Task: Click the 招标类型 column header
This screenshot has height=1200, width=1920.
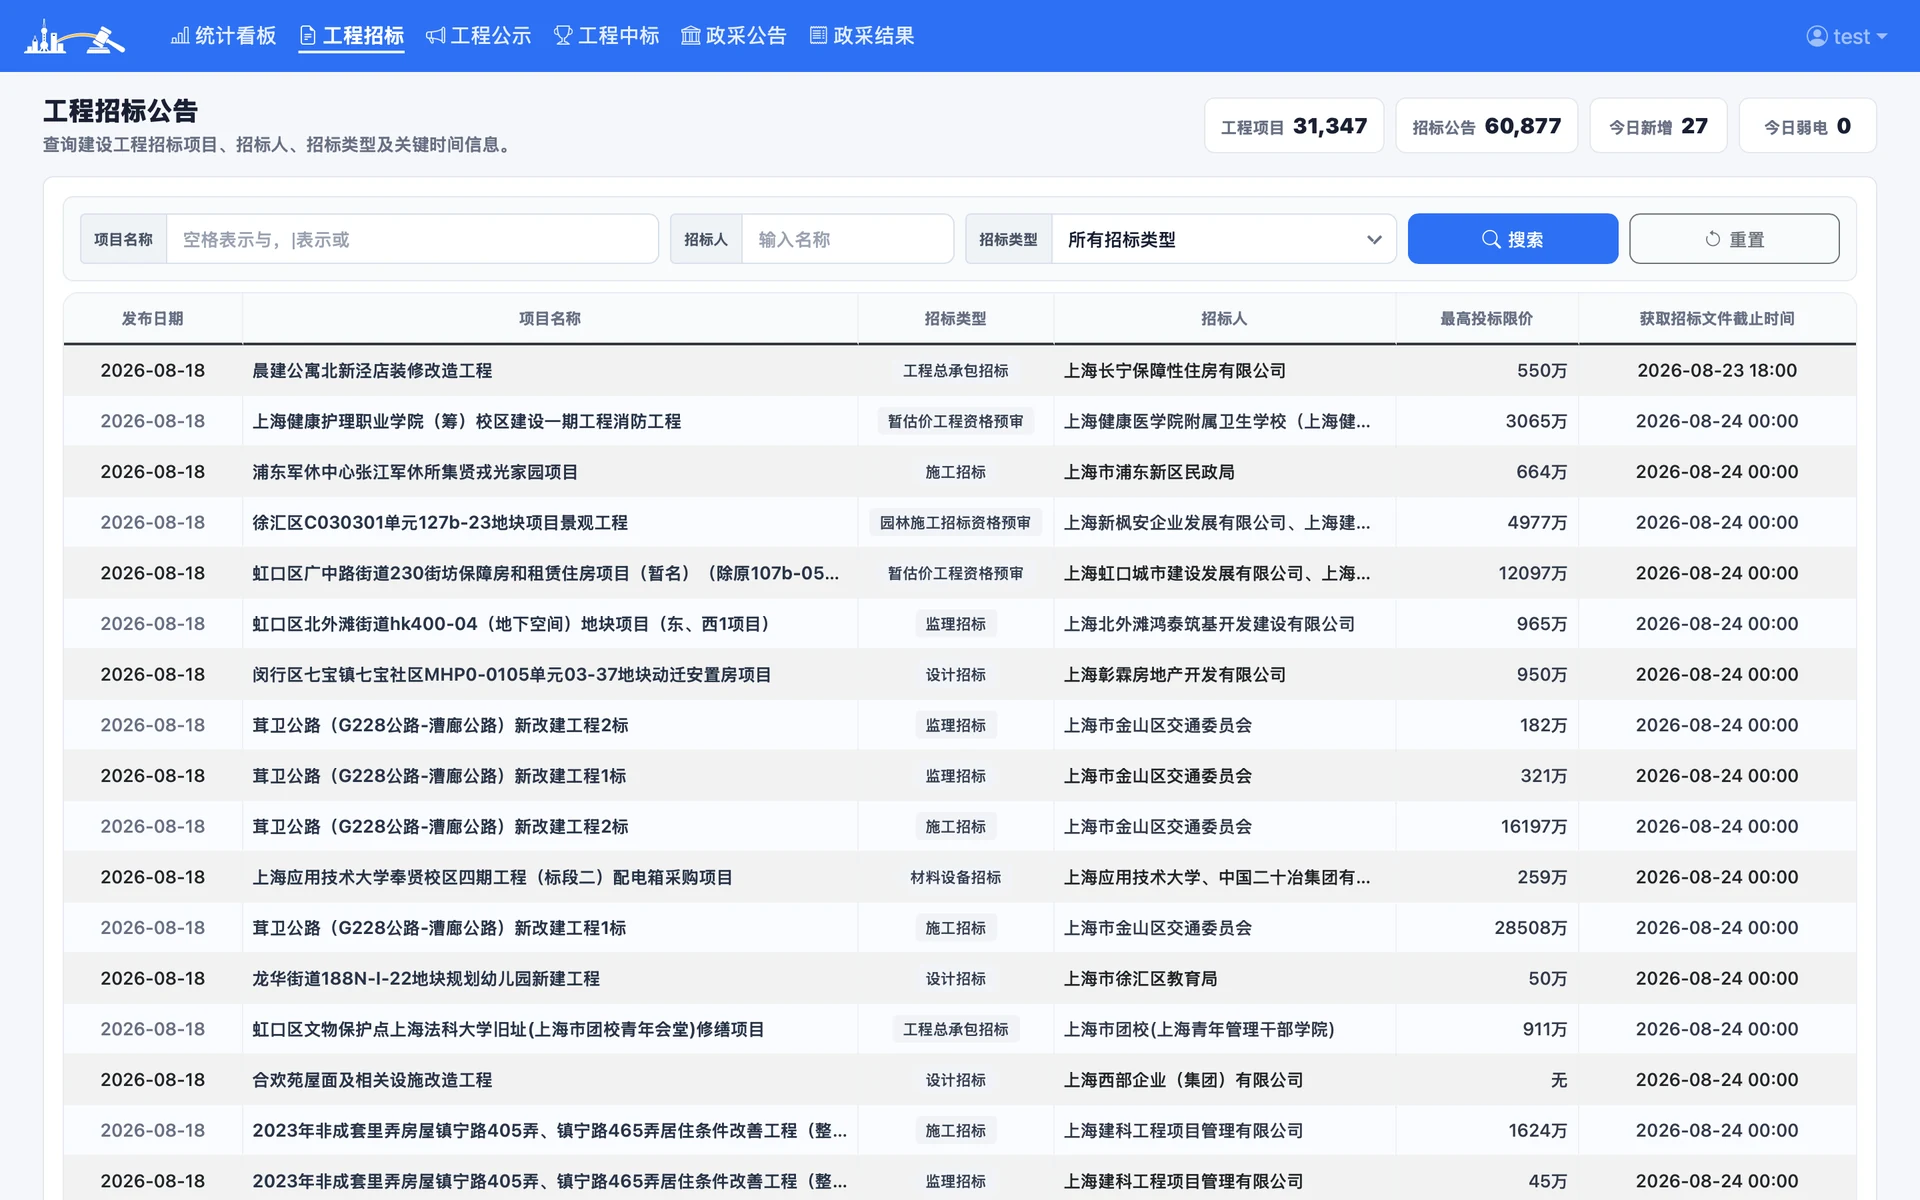Action: (955, 319)
